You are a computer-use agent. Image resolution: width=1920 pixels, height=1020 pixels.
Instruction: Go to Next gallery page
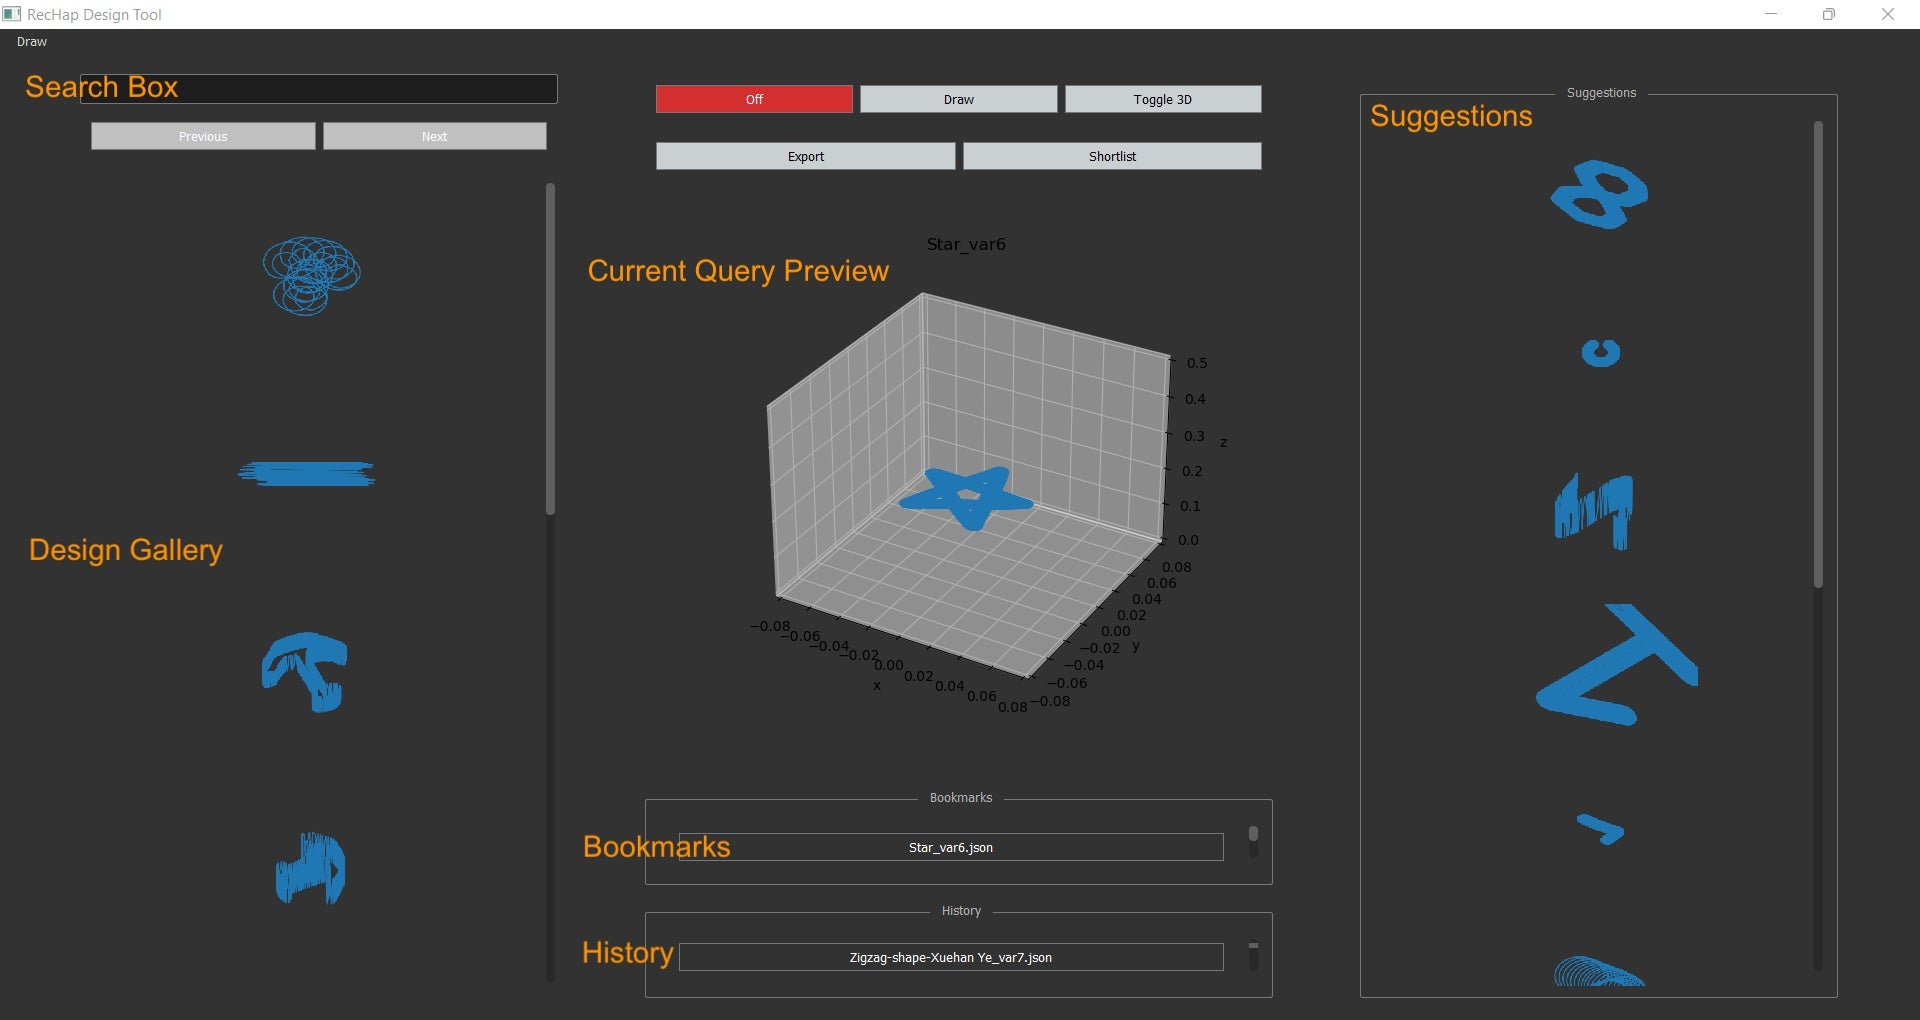(x=434, y=136)
